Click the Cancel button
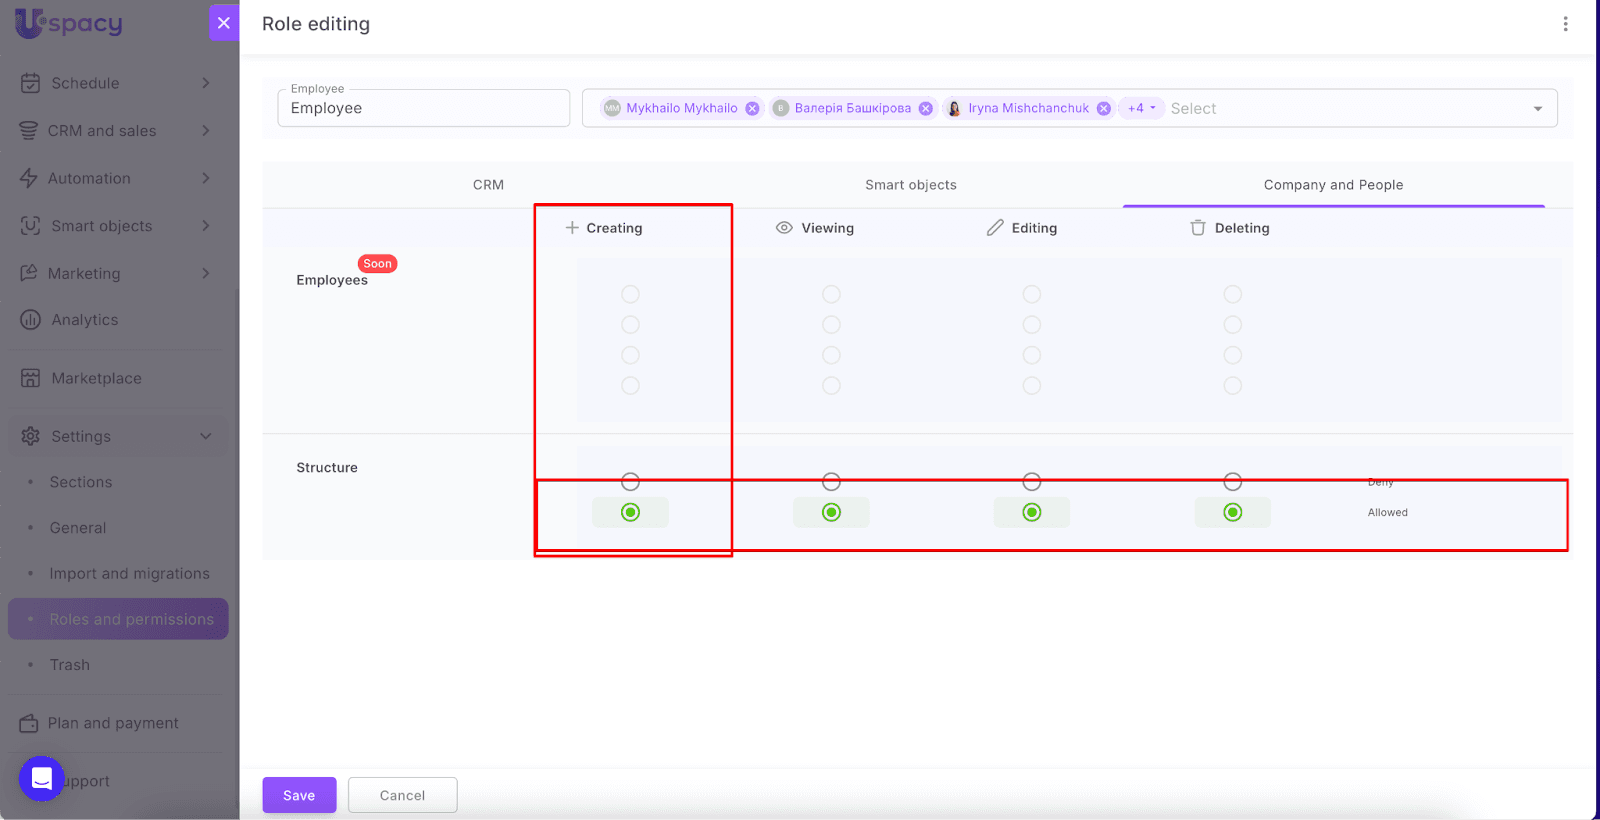 coord(402,795)
